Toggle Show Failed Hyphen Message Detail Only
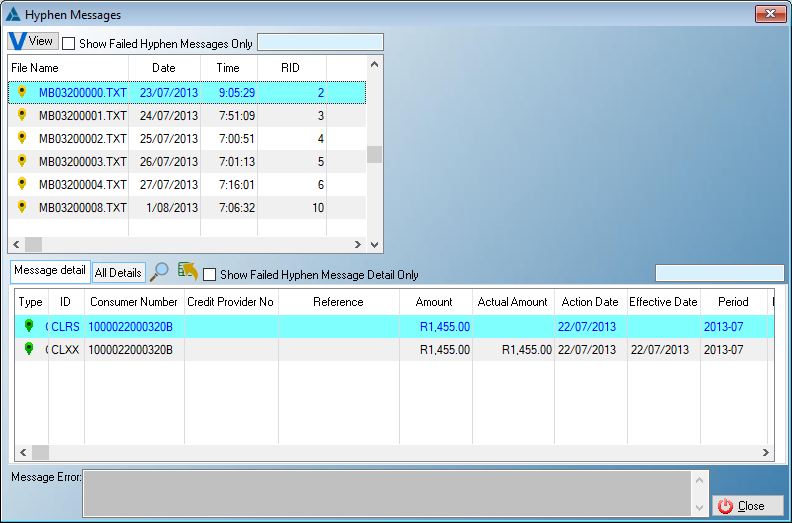Screen dimensions: 792x523 (x=210, y=274)
